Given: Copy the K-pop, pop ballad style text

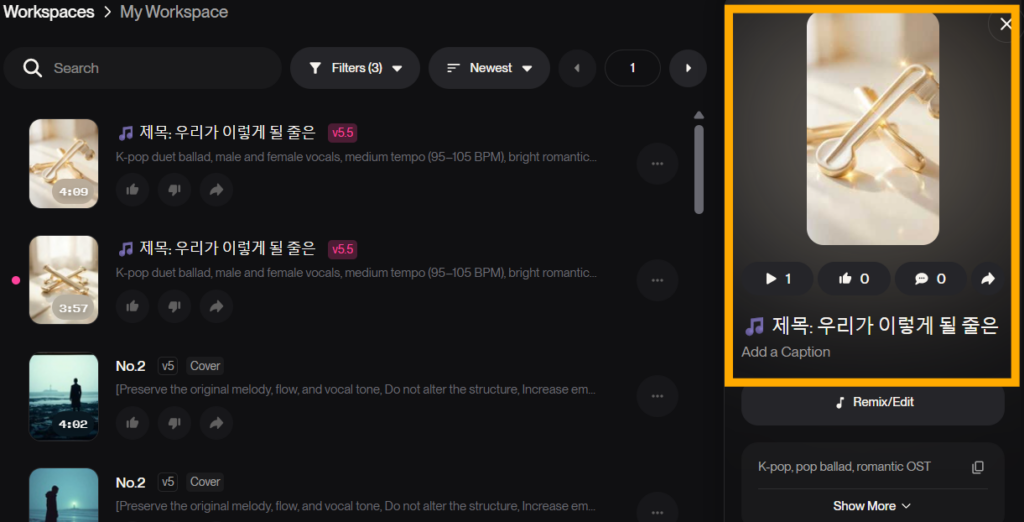Looking at the screenshot, I should coord(978,467).
